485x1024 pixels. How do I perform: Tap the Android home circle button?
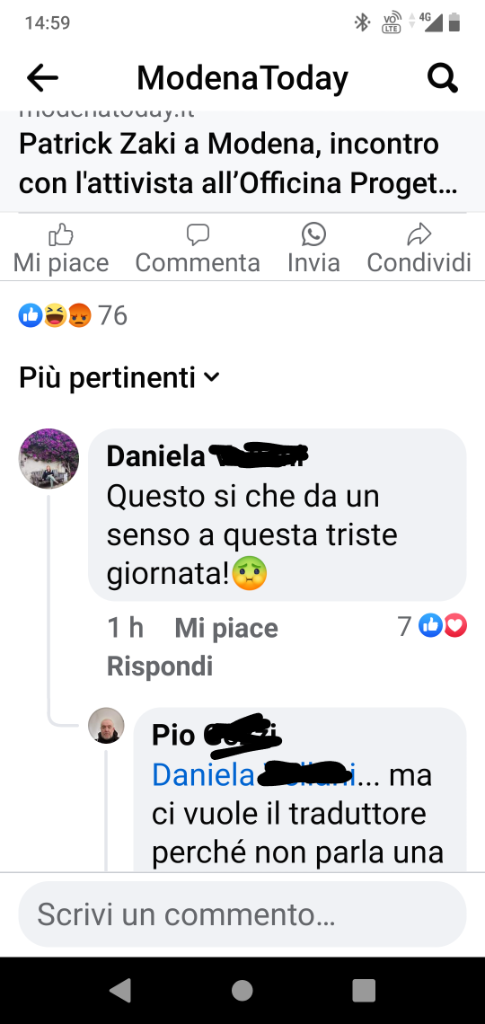tap(242, 990)
